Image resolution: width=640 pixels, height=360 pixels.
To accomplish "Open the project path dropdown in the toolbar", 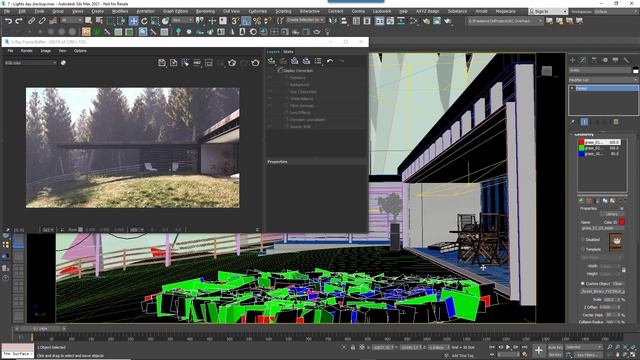I will click(x=505, y=20).
